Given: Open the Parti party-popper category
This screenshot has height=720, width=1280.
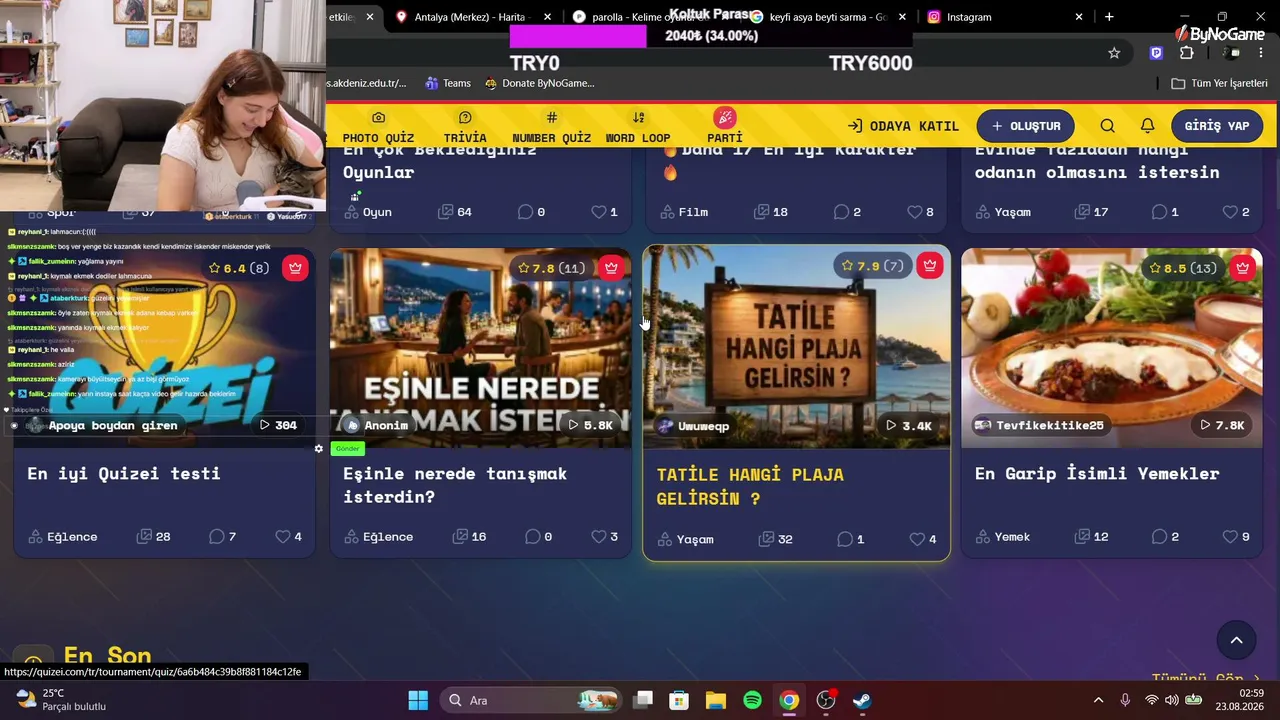Looking at the screenshot, I should [x=725, y=127].
